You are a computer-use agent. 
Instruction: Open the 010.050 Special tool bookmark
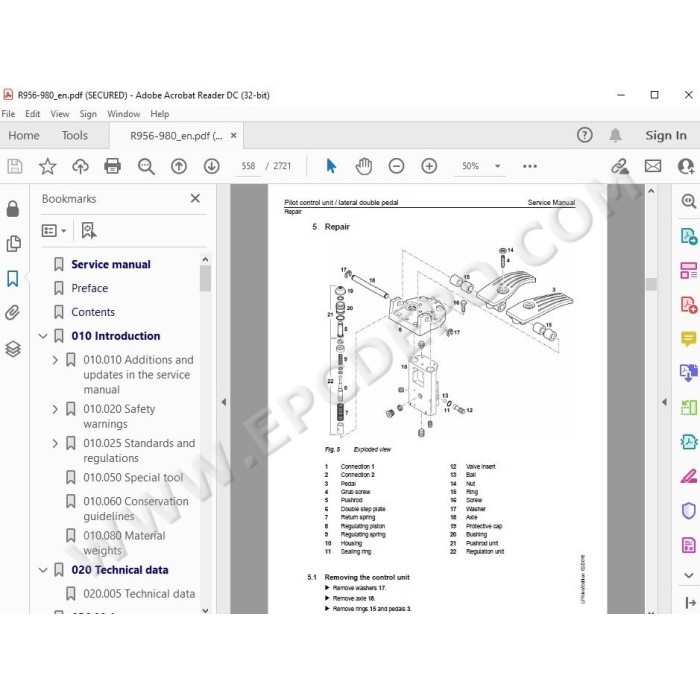133,478
